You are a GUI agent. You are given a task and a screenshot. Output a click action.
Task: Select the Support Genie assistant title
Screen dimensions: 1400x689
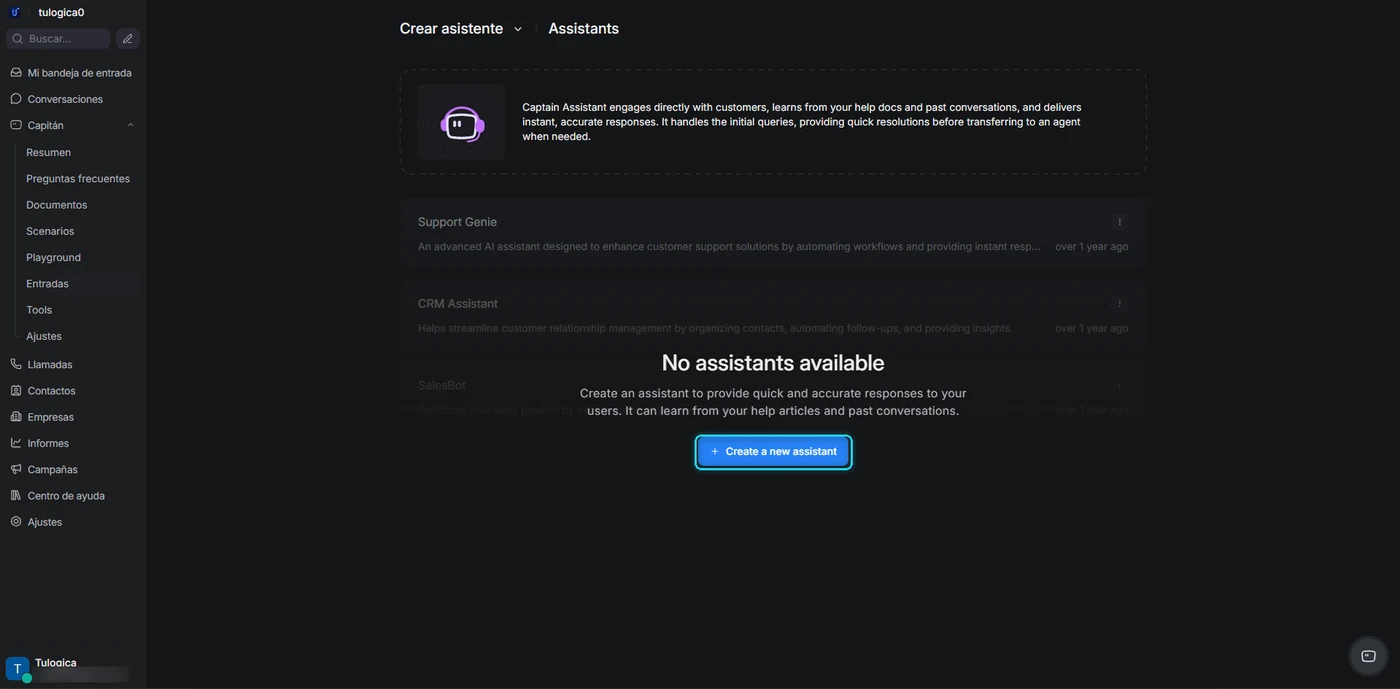[x=457, y=222]
